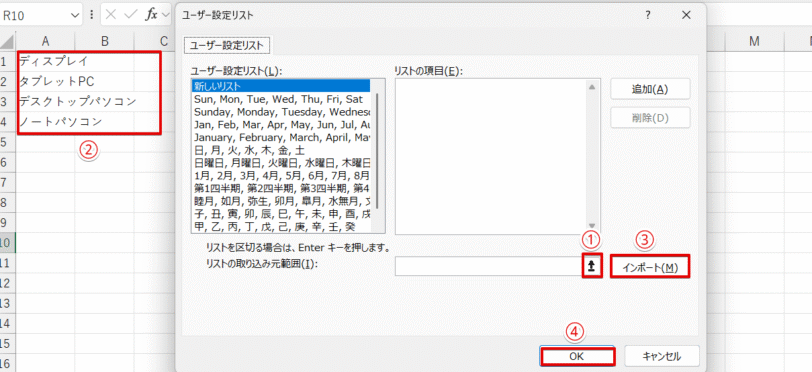Open the Name Box dropdown arrow

click(x=75, y=16)
